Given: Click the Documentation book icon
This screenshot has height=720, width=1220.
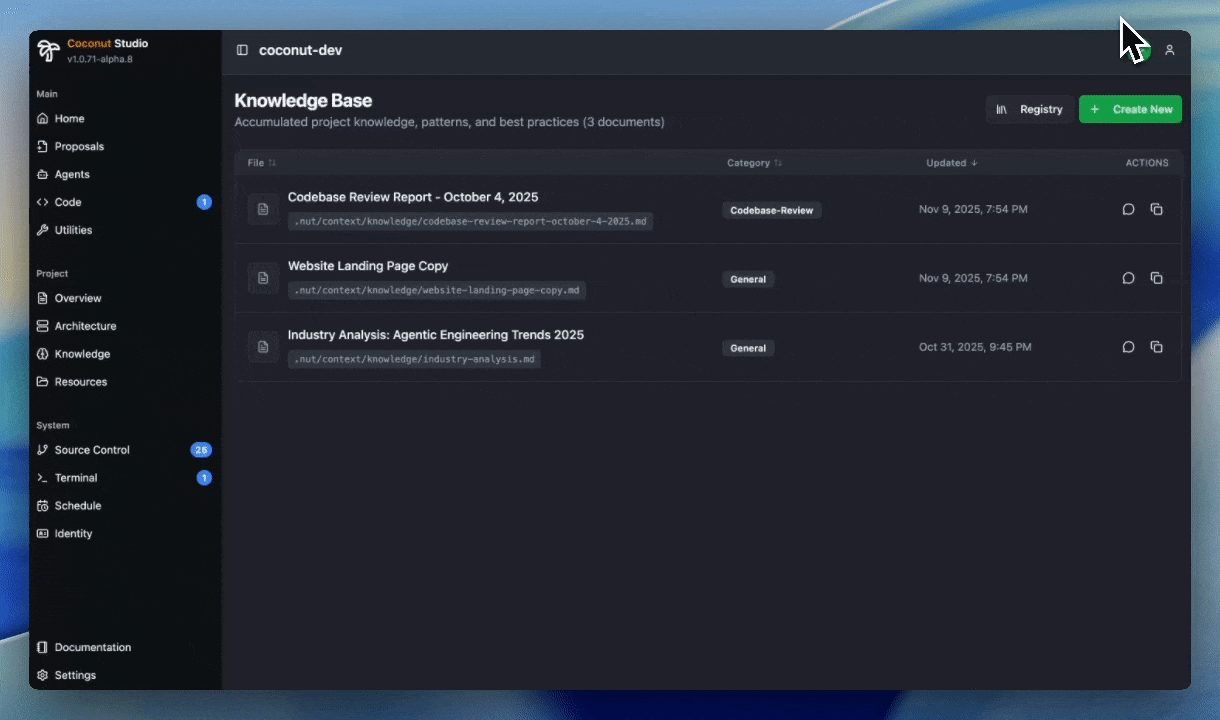Looking at the screenshot, I should tap(42, 647).
